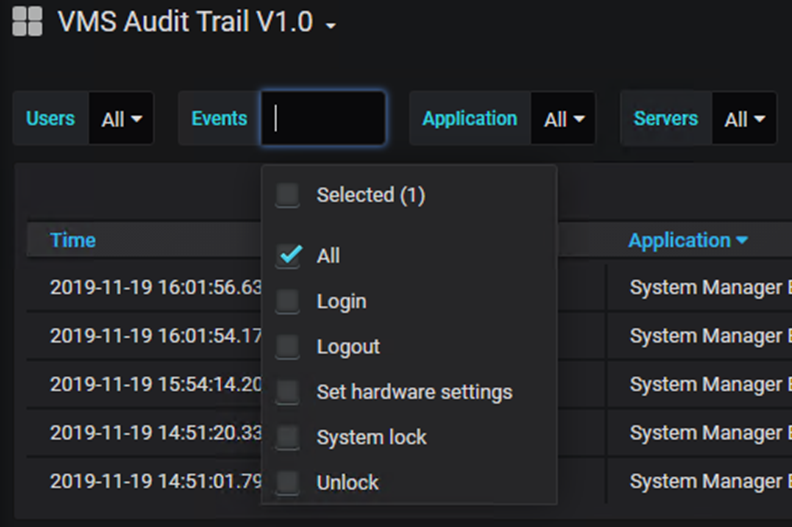792x527 pixels.
Task: Click the Application column header sort arrow
Action: 742,240
